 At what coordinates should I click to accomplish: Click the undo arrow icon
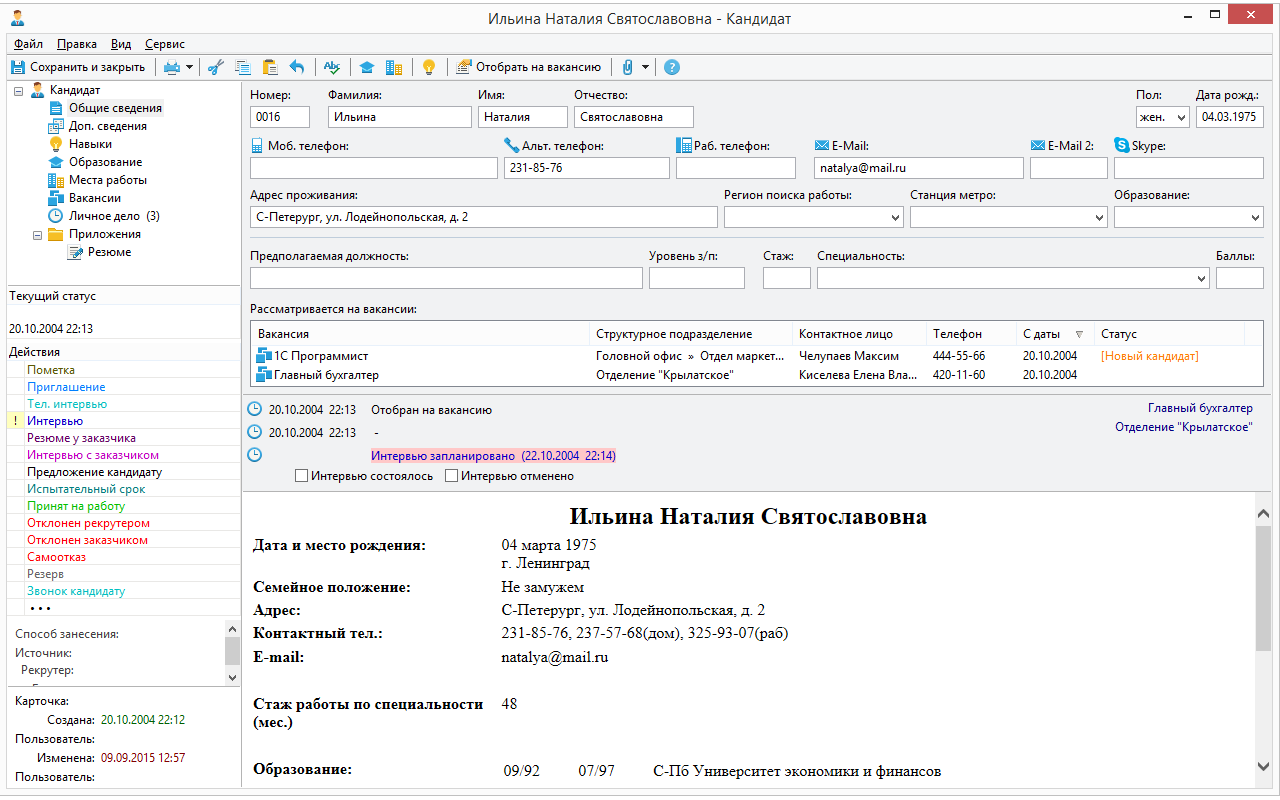click(x=296, y=67)
